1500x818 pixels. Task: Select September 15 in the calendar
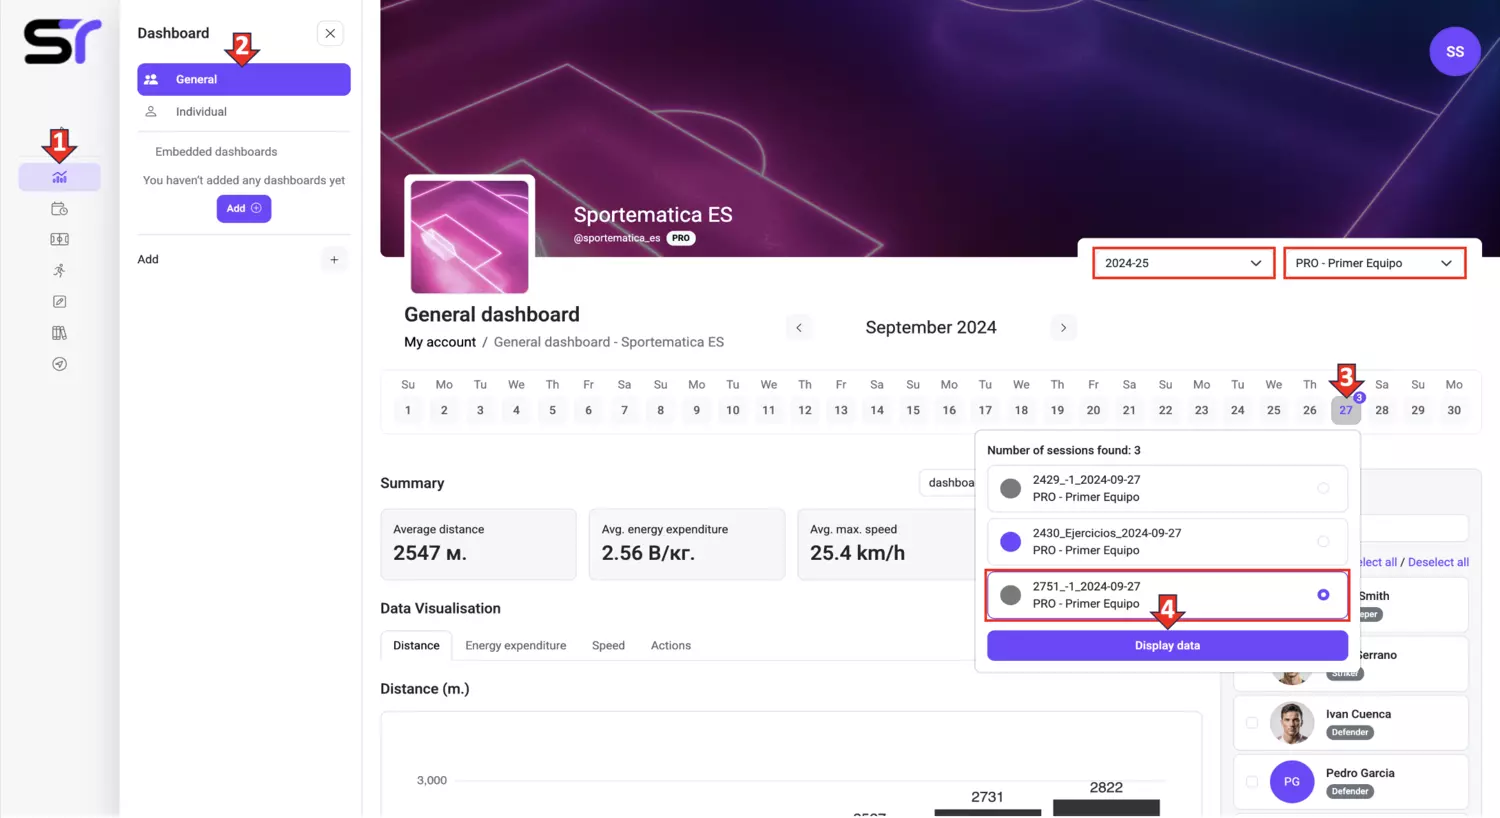[x=913, y=410]
